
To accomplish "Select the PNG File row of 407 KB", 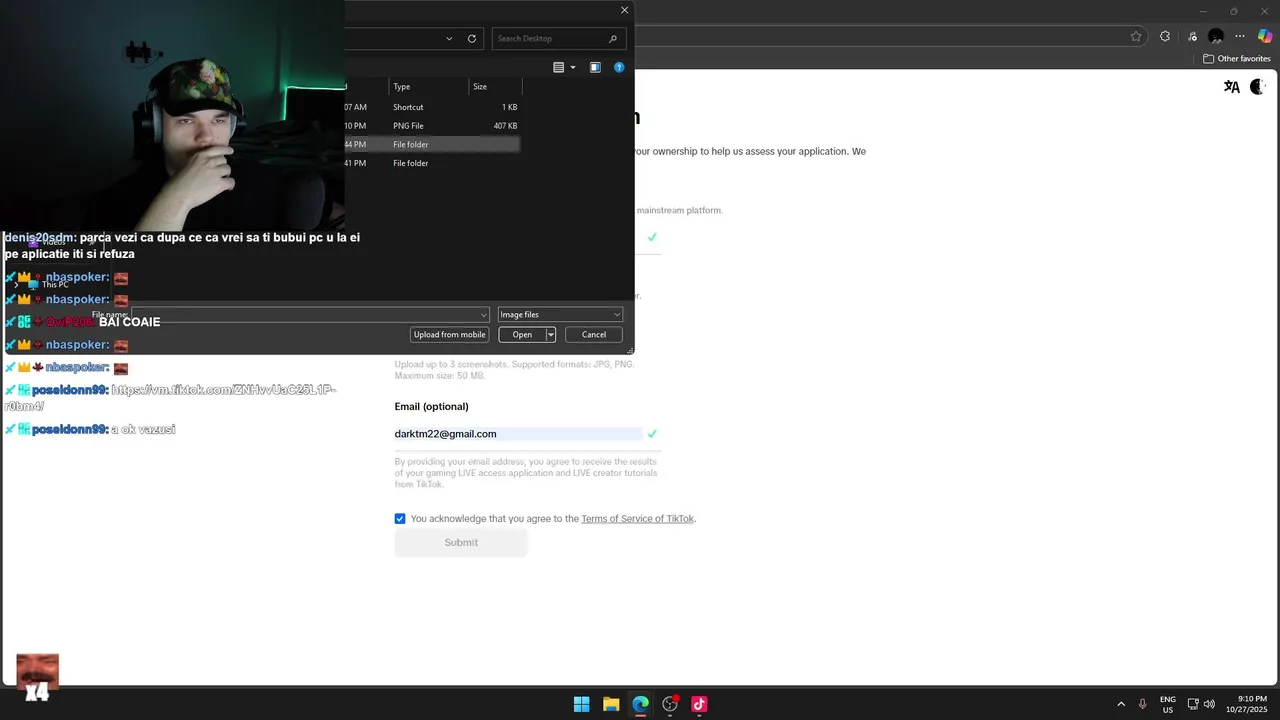I will pyautogui.click(x=432, y=126).
